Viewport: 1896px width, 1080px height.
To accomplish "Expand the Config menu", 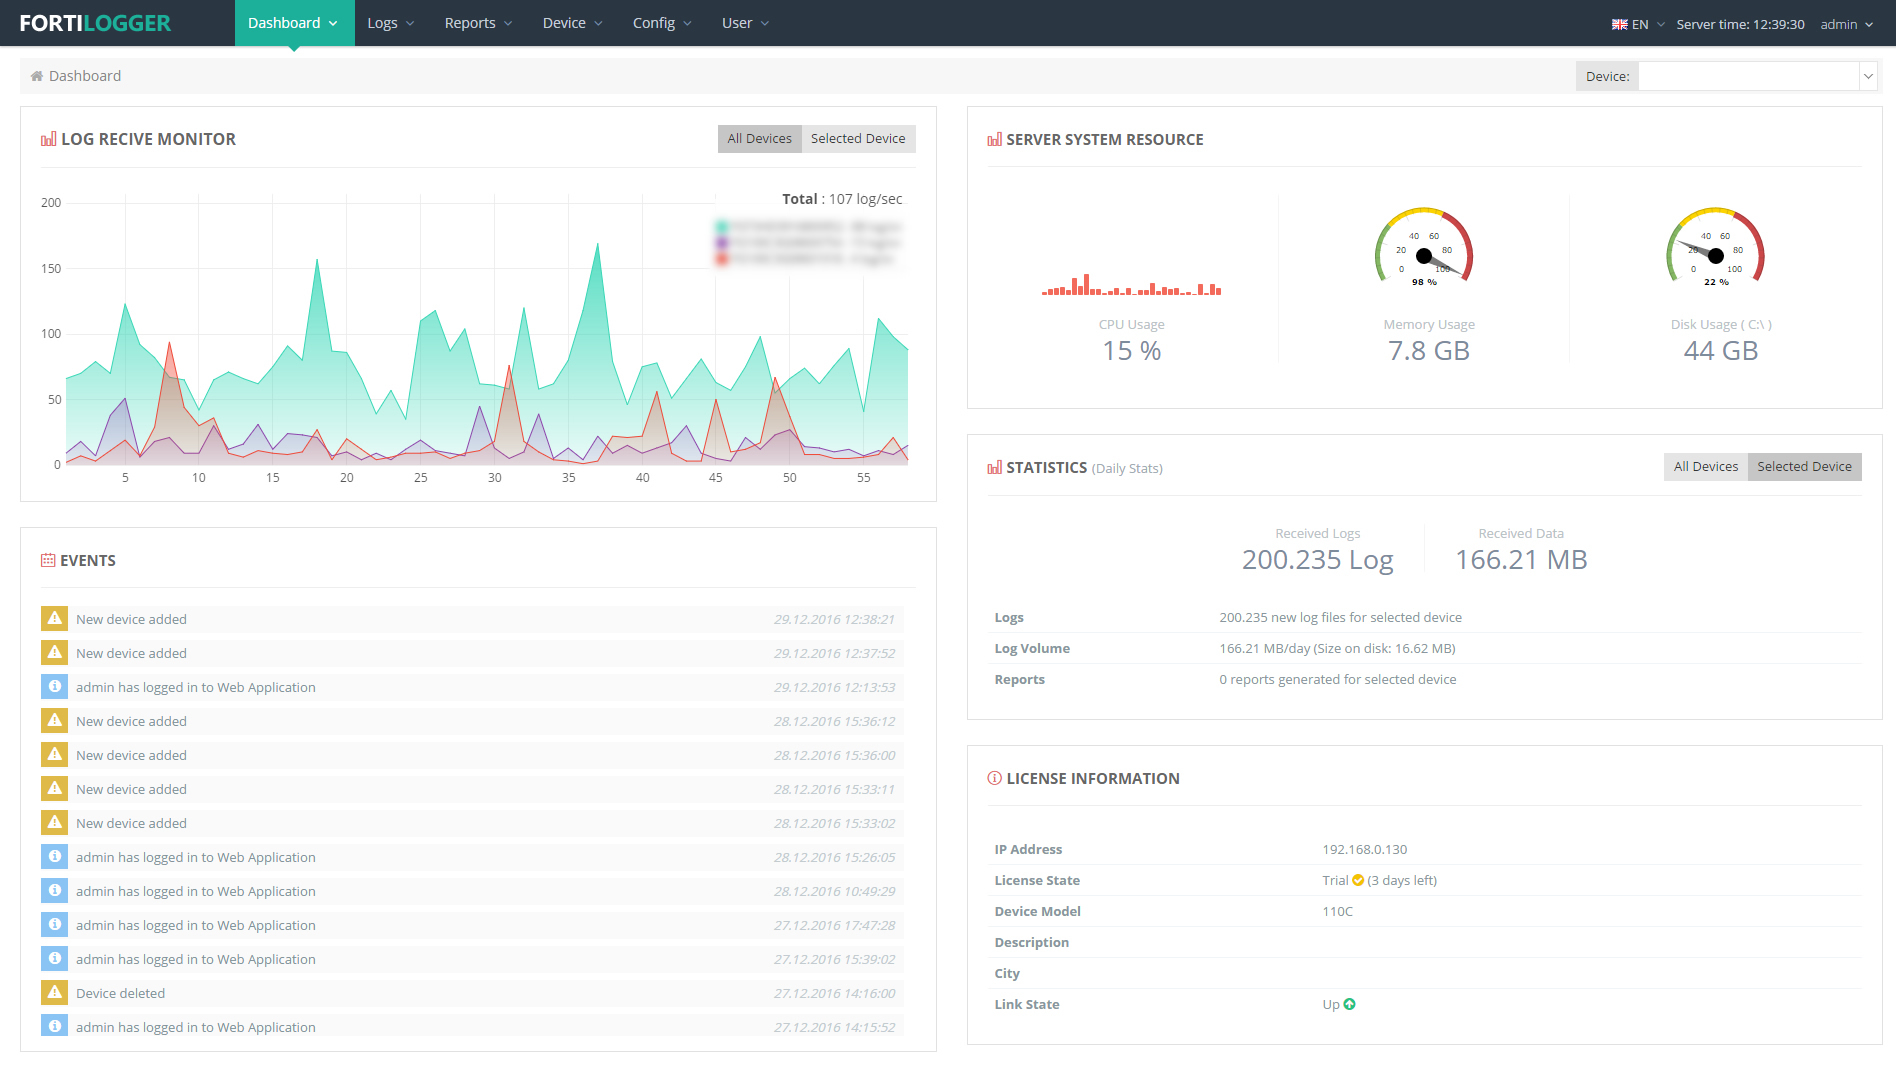I will [x=662, y=23].
